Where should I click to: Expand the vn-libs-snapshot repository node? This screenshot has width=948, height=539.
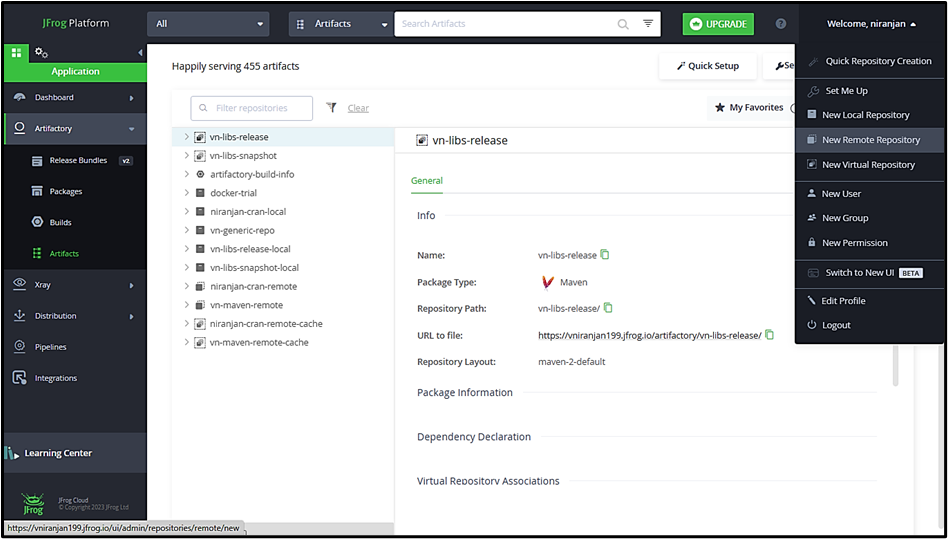(187, 155)
